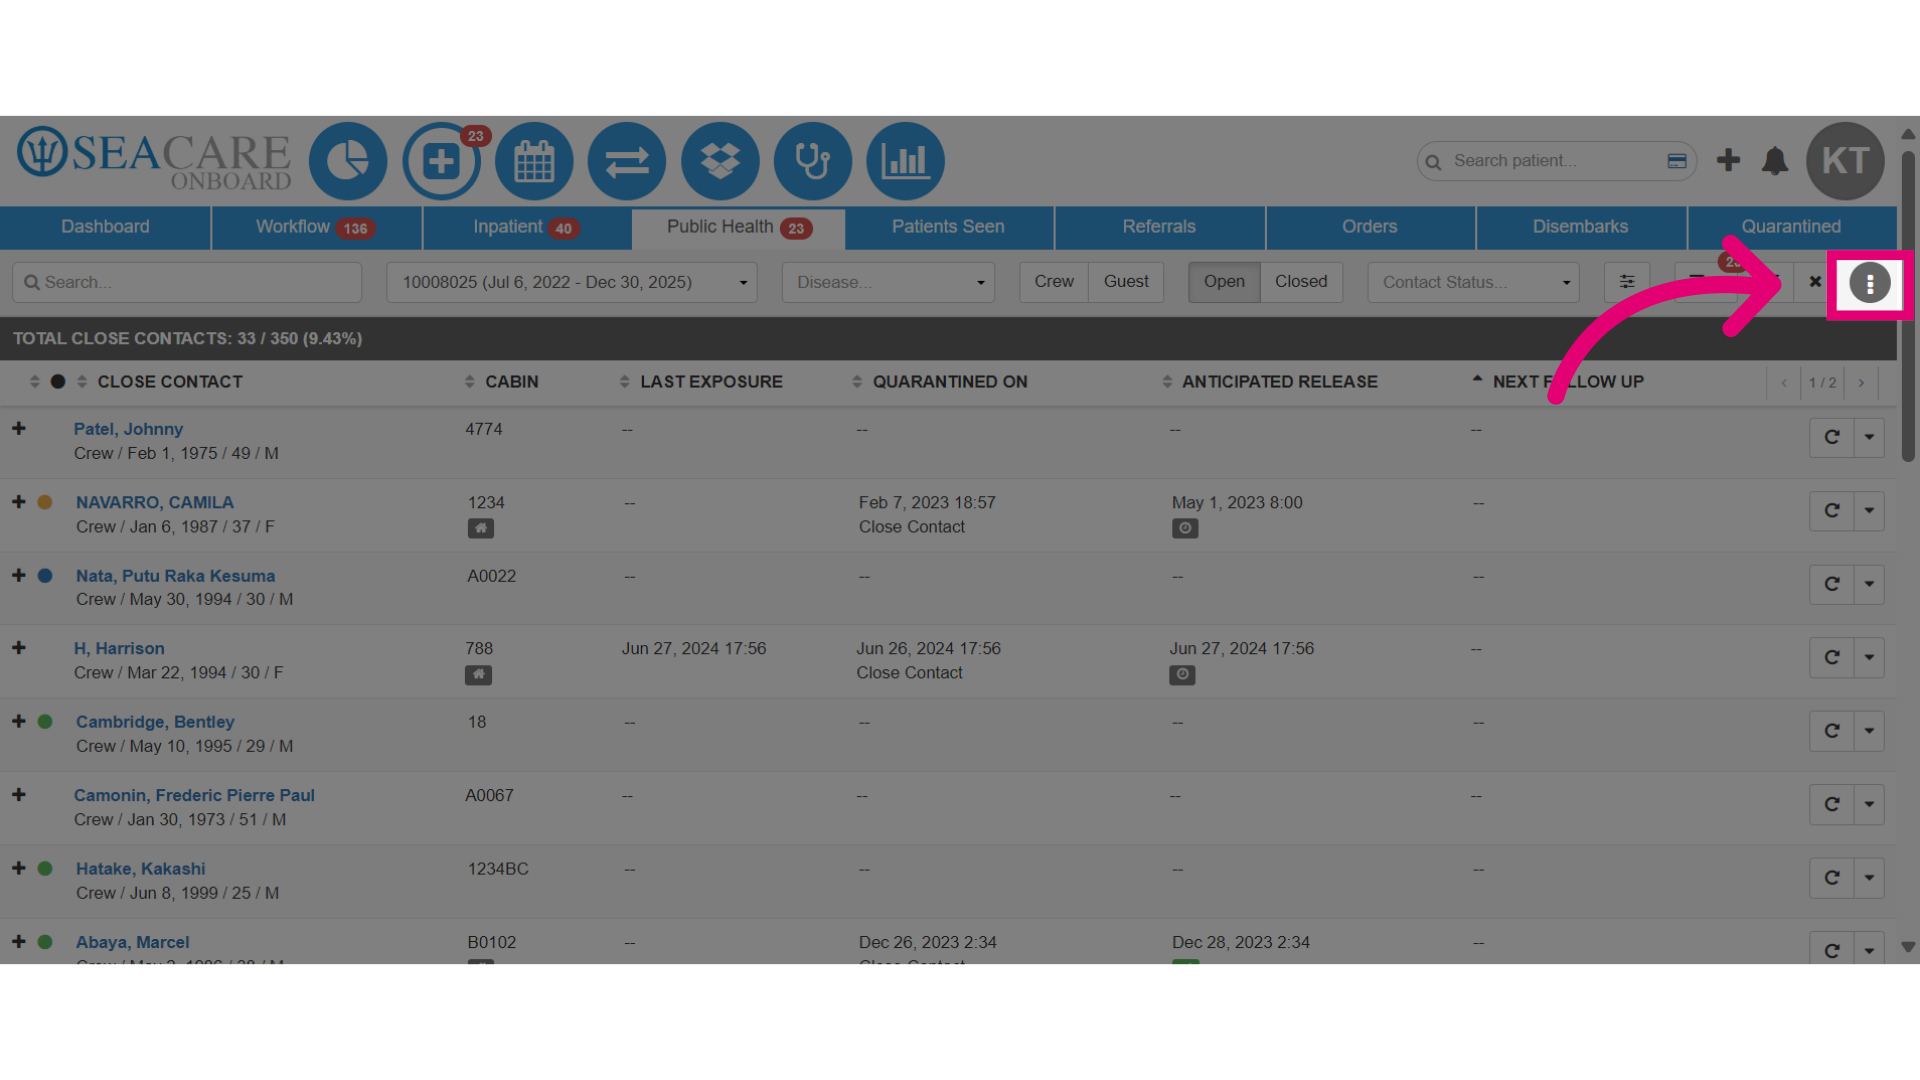Click the plus icon beside patient search
The width and height of the screenshot is (1920, 1080).
click(x=1728, y=160)
